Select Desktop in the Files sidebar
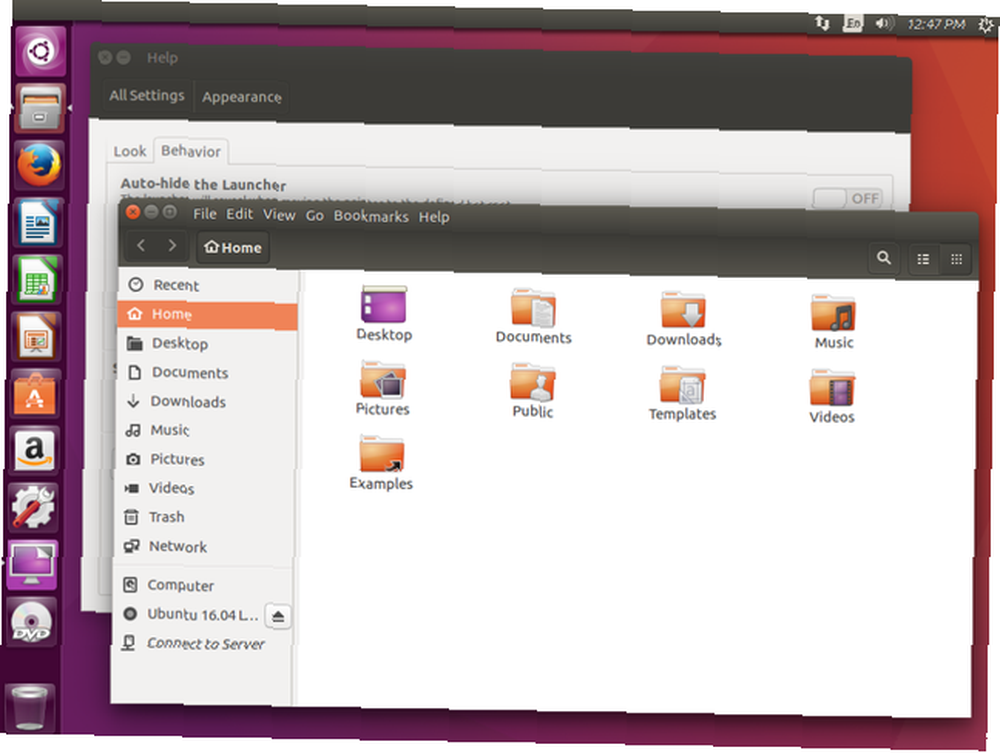The image size is (1000, 753). pyautogui.click(x=207, y=344)
